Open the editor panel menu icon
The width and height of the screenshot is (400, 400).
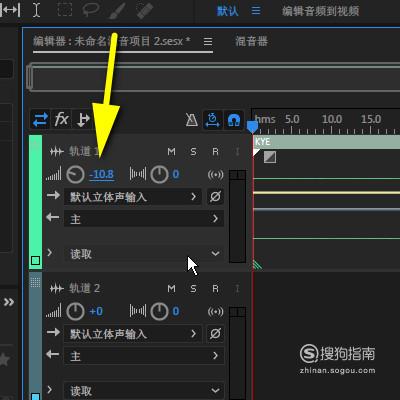[208, 41]
